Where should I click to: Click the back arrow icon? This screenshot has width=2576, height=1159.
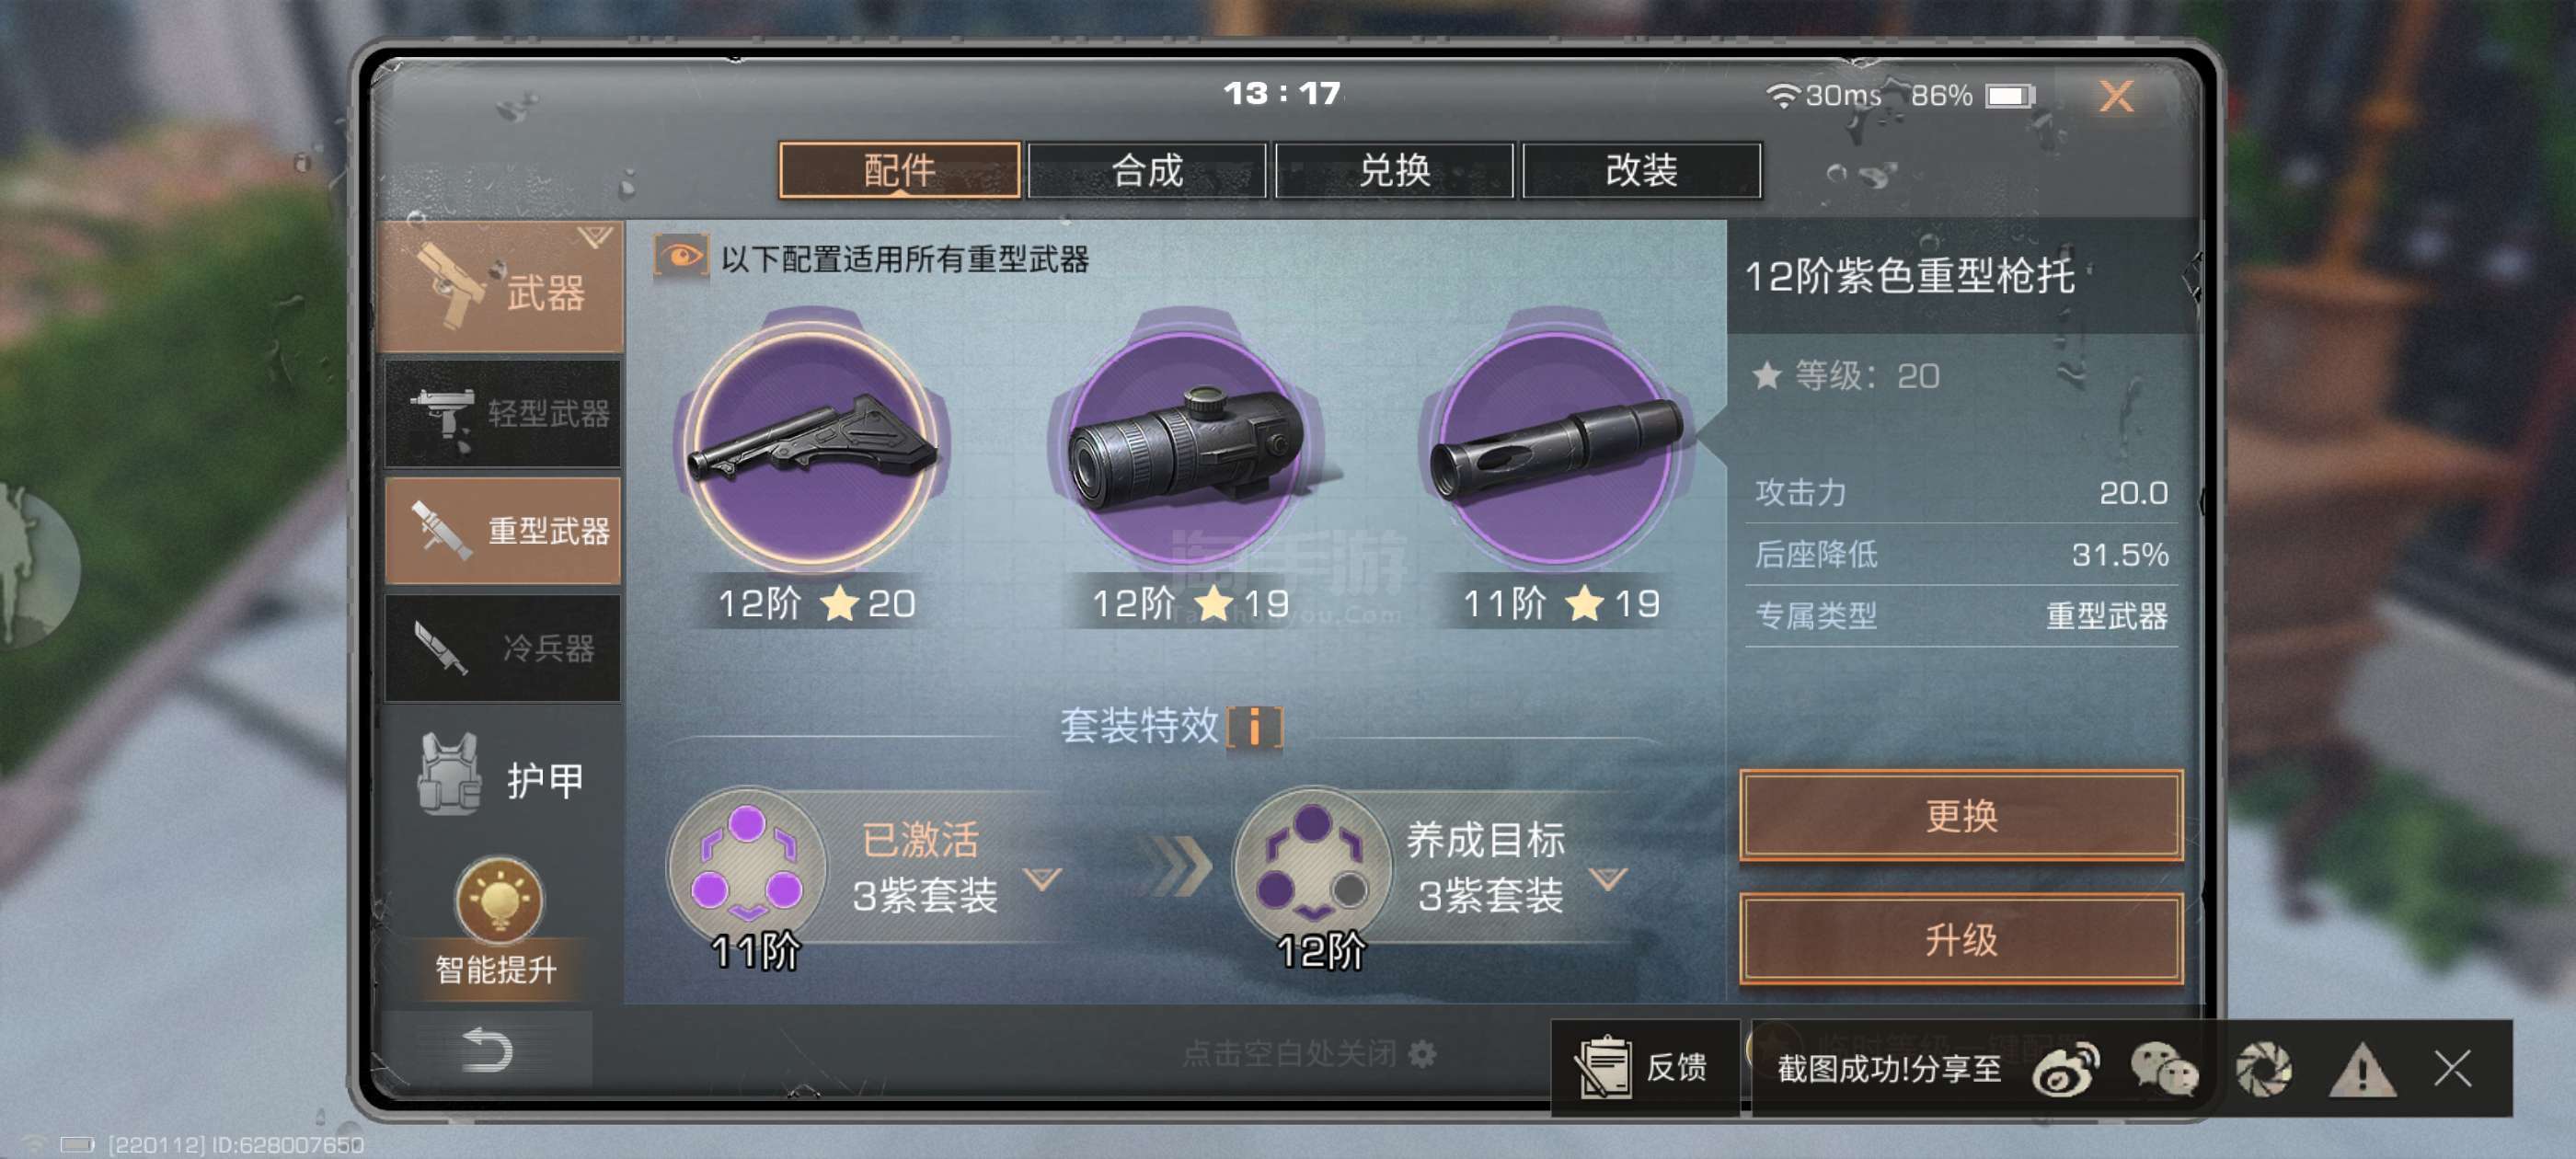click(487, 1051)
